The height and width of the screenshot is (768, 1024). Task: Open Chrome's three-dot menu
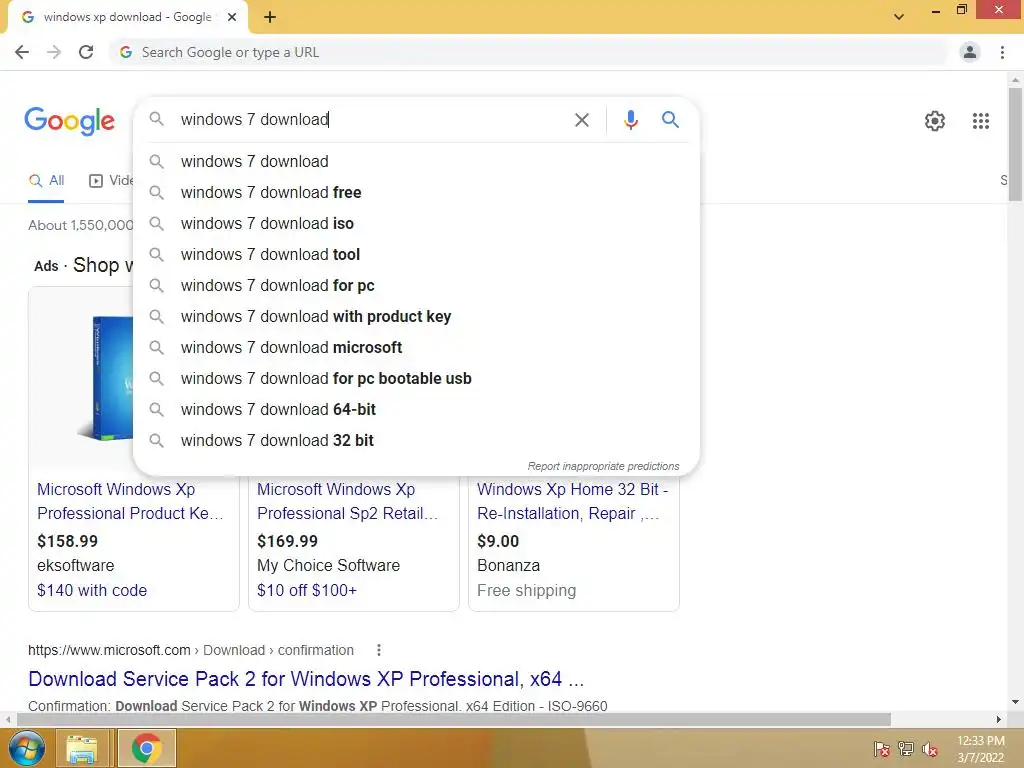pyautogui.click(x=1002, y=52)
